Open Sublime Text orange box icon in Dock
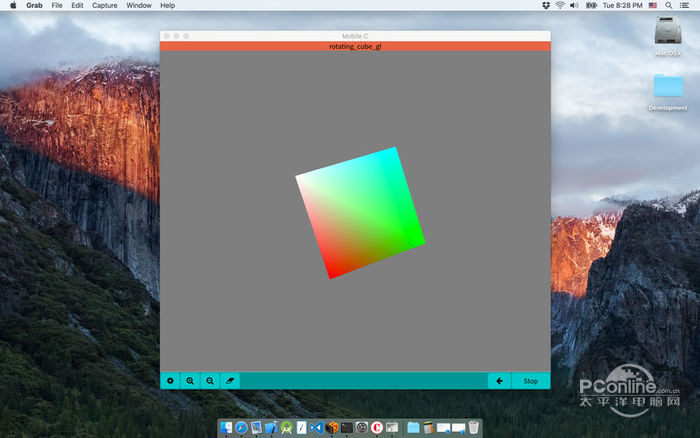 coord(332,428)
